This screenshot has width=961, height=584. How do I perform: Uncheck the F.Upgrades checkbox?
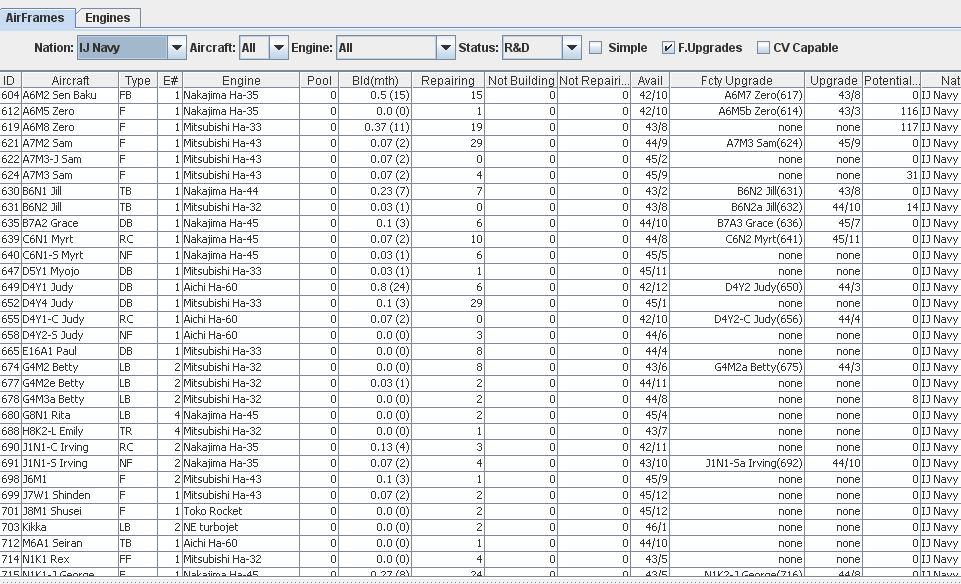[x=669, y=48]
